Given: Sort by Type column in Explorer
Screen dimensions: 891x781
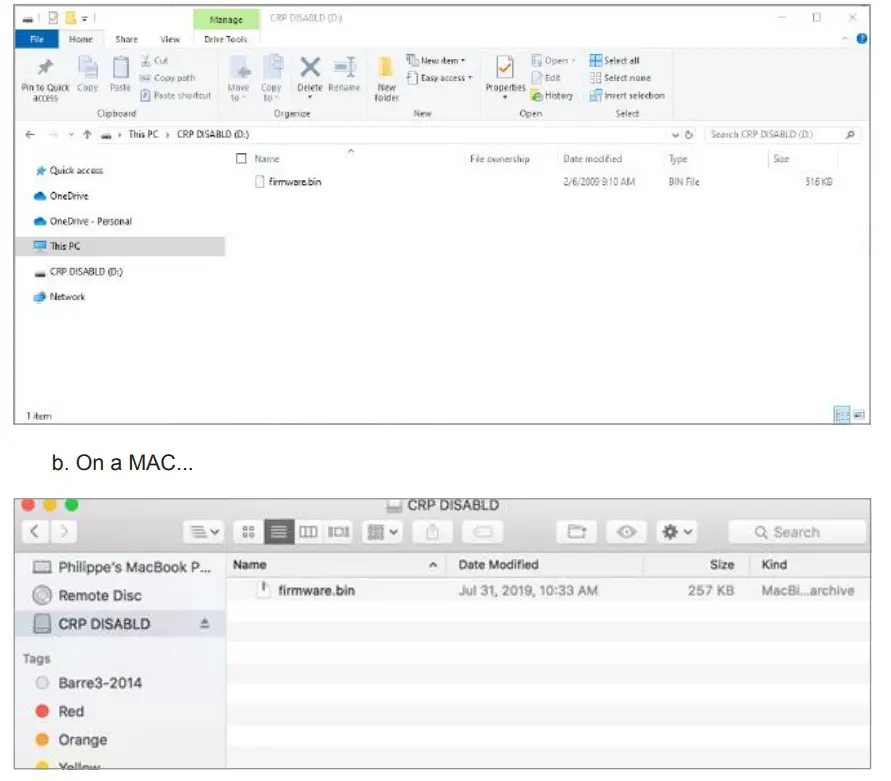Looking at the screenshot, I should click(678, 159).
